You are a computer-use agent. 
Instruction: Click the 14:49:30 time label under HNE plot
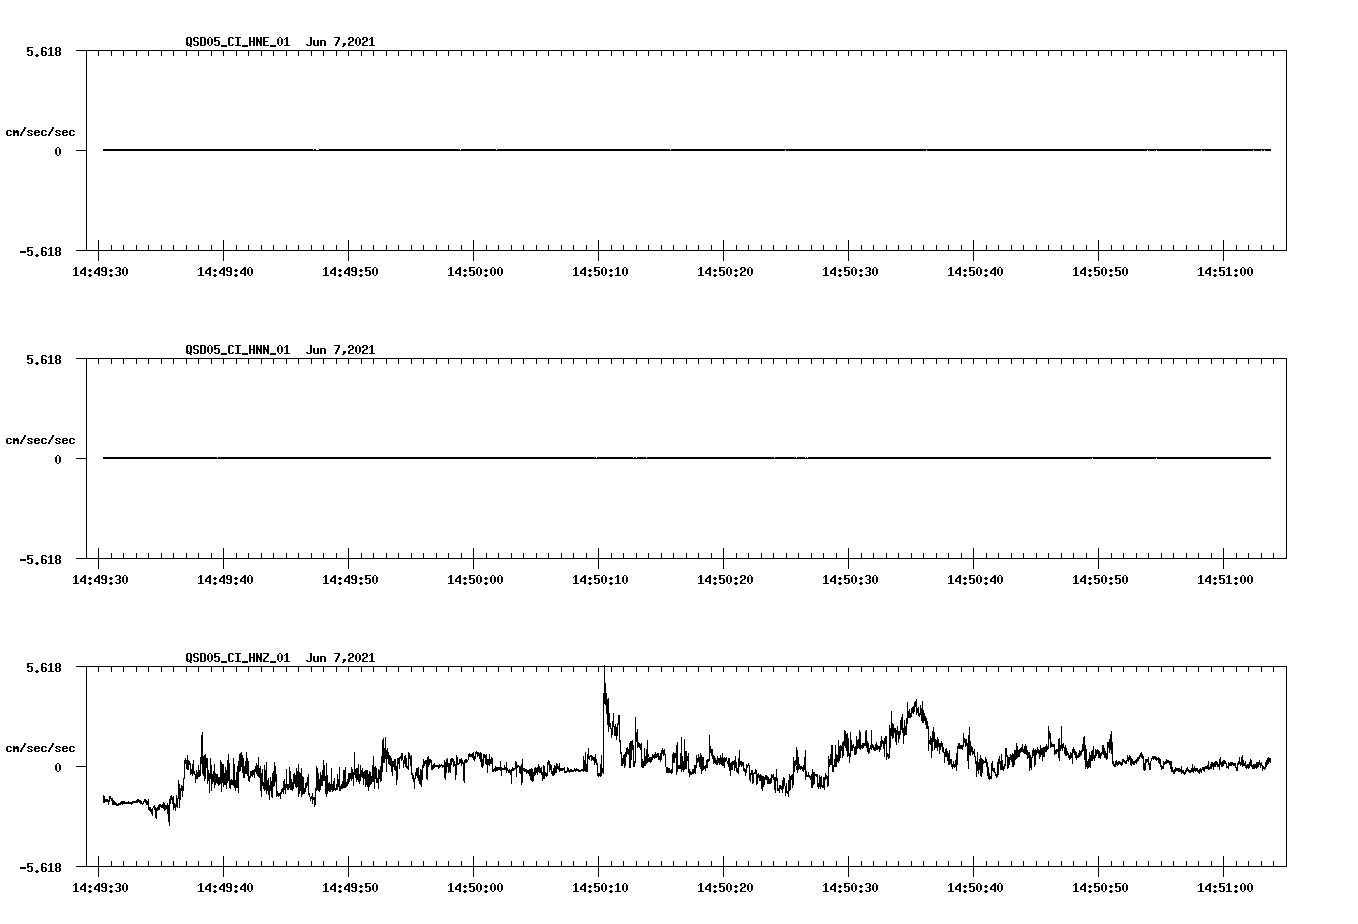(100, 272)
